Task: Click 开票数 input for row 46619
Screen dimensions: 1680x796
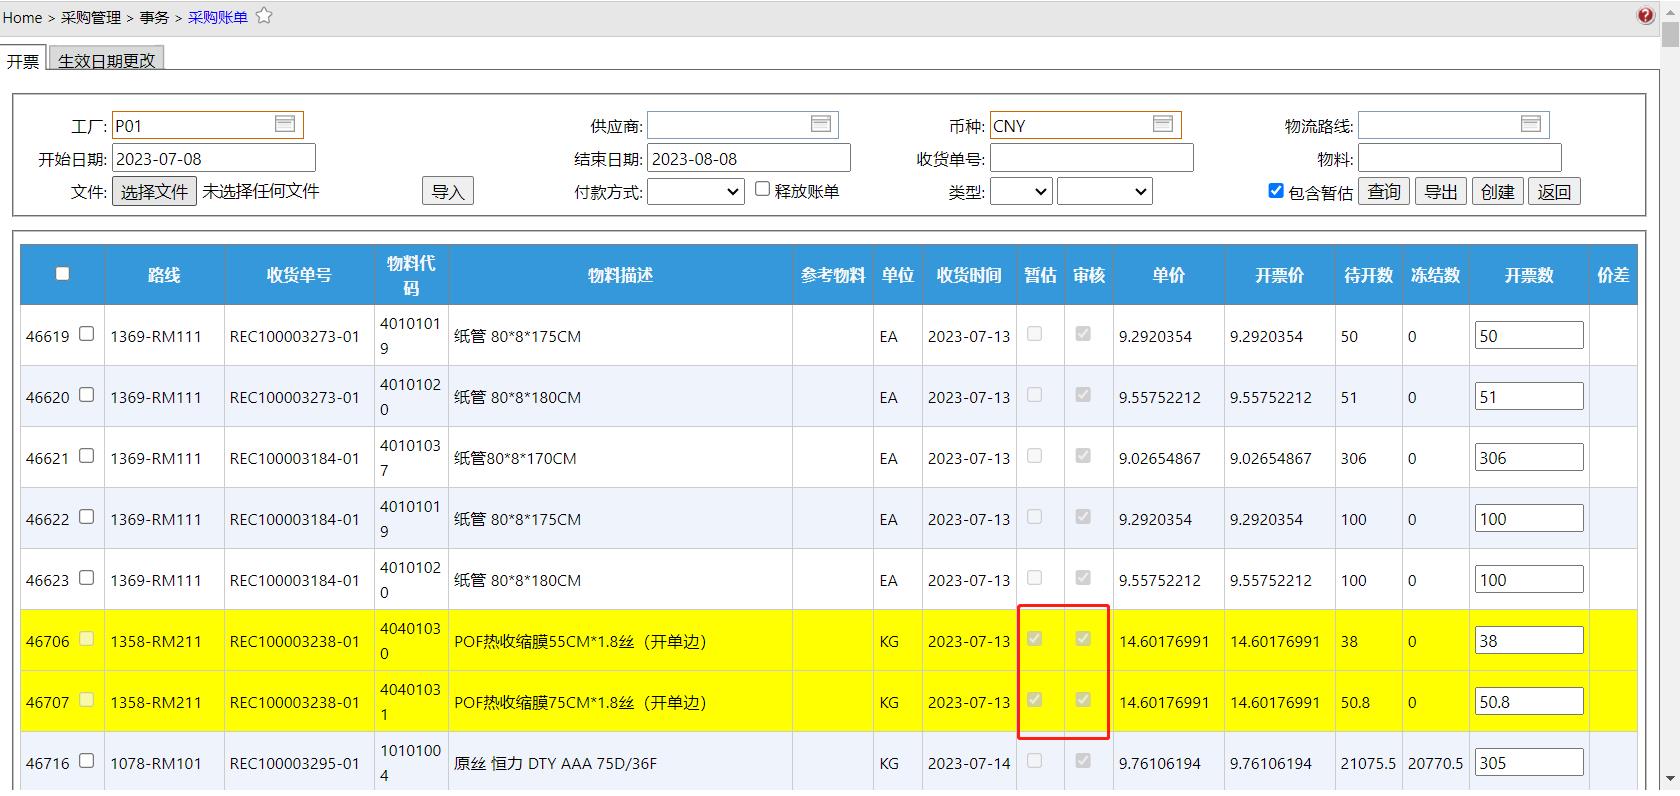Action: pos(1529,335)
